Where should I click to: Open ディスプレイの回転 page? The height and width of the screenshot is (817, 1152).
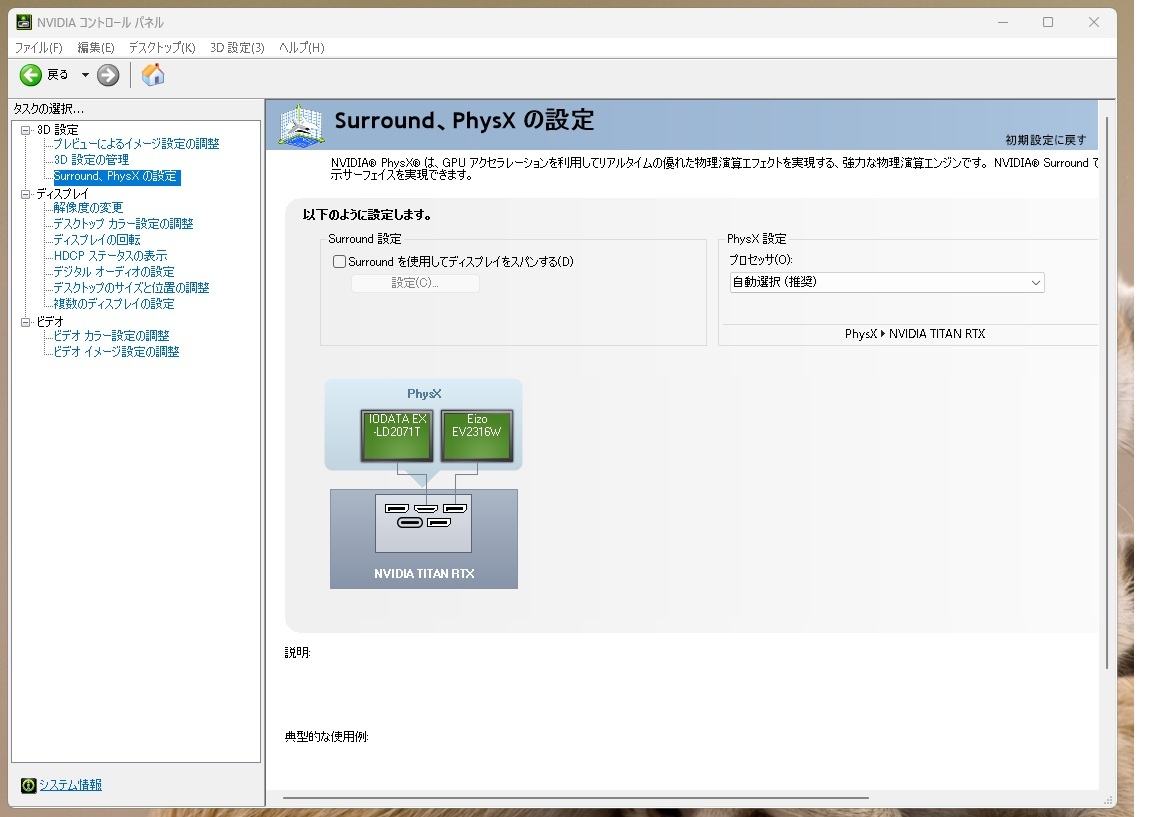pos(97,240)
